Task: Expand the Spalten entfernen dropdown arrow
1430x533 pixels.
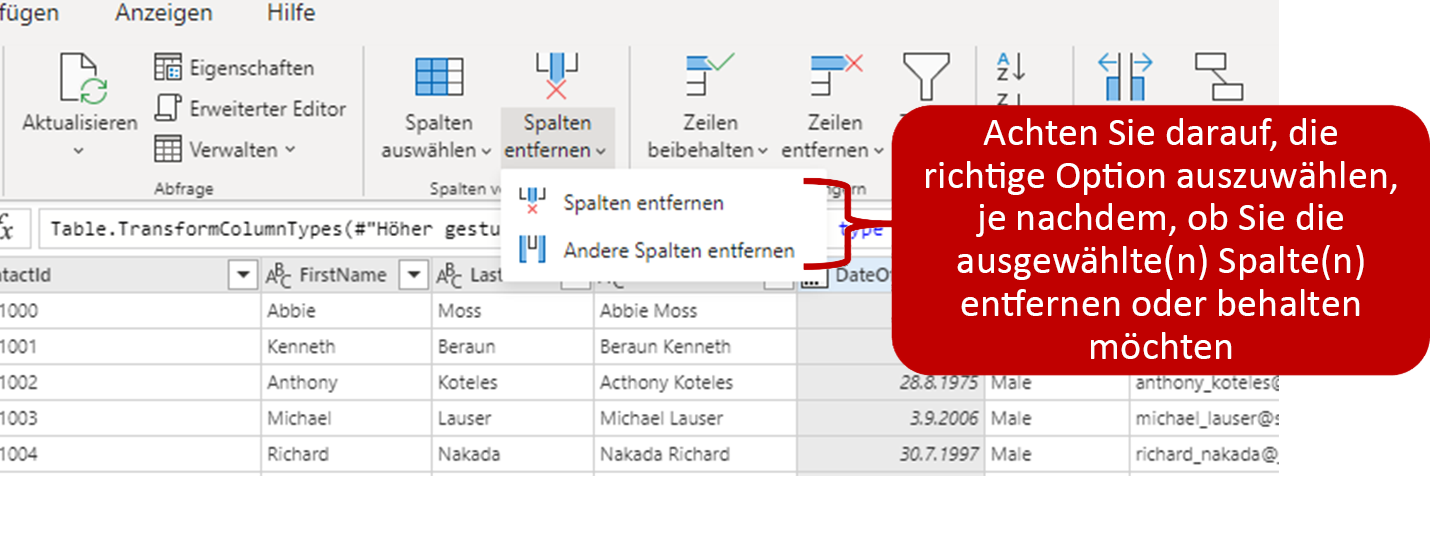Action: coord(600,151)
